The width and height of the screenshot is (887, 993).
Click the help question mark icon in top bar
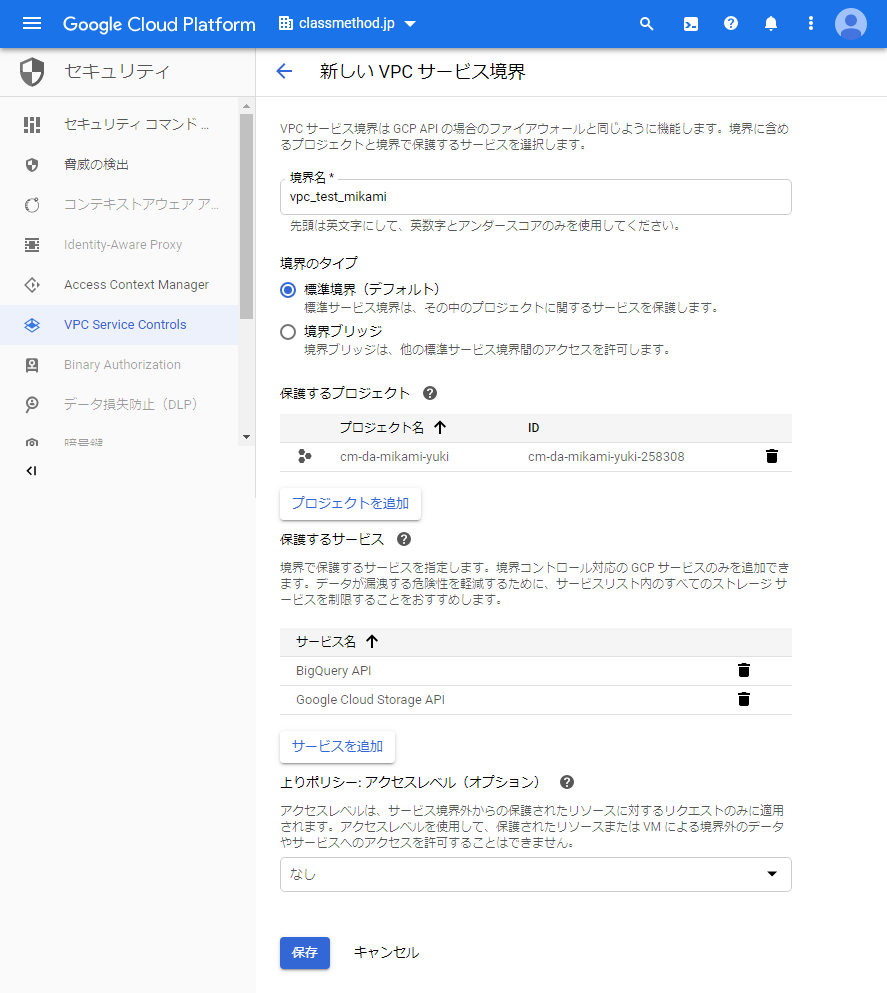730,23
